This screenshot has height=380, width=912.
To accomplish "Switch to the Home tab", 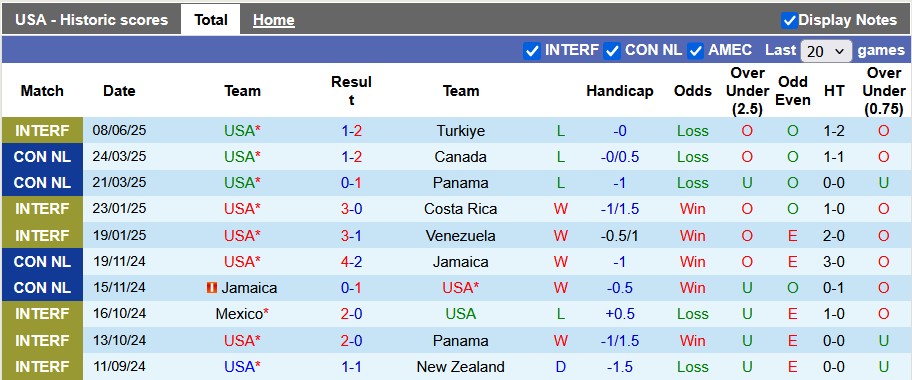I will click(x=273, y=20).
